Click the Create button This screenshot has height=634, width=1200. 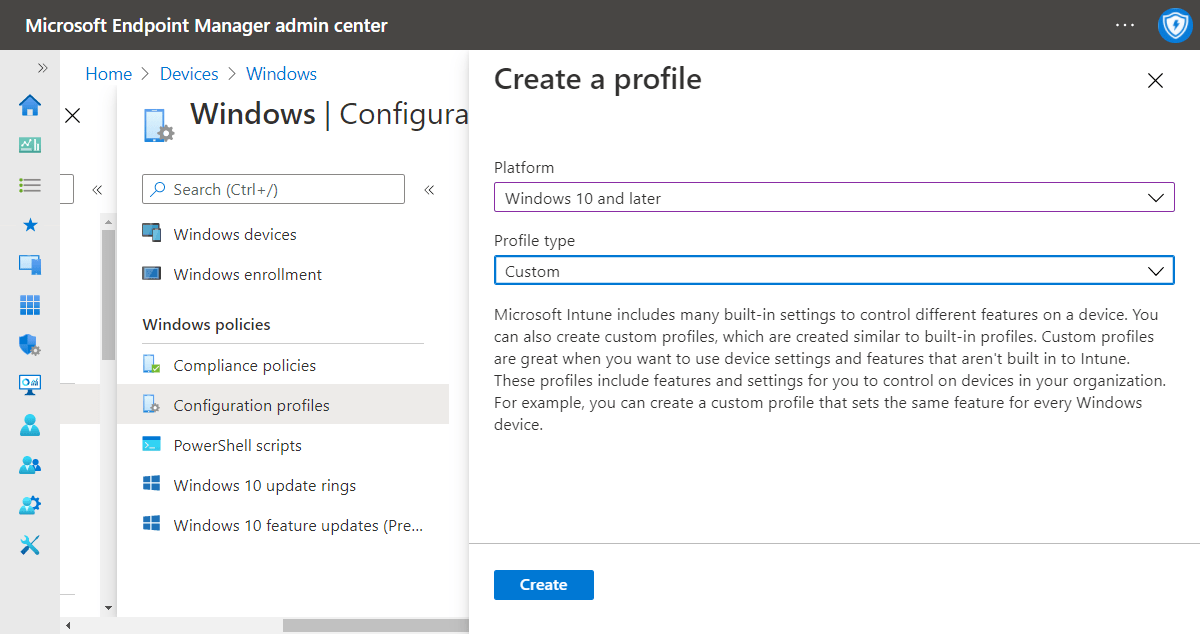pos(543,585)
